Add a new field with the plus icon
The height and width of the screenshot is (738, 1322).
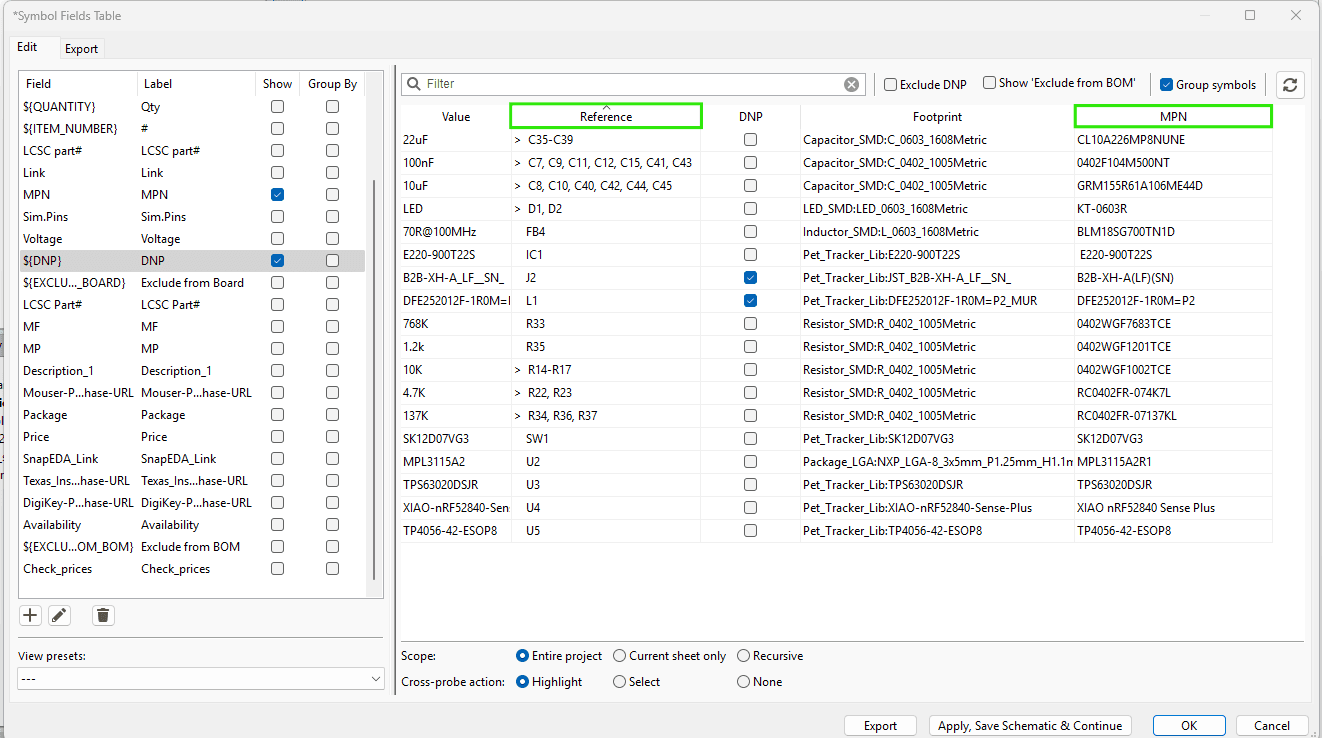click(30, 615)
